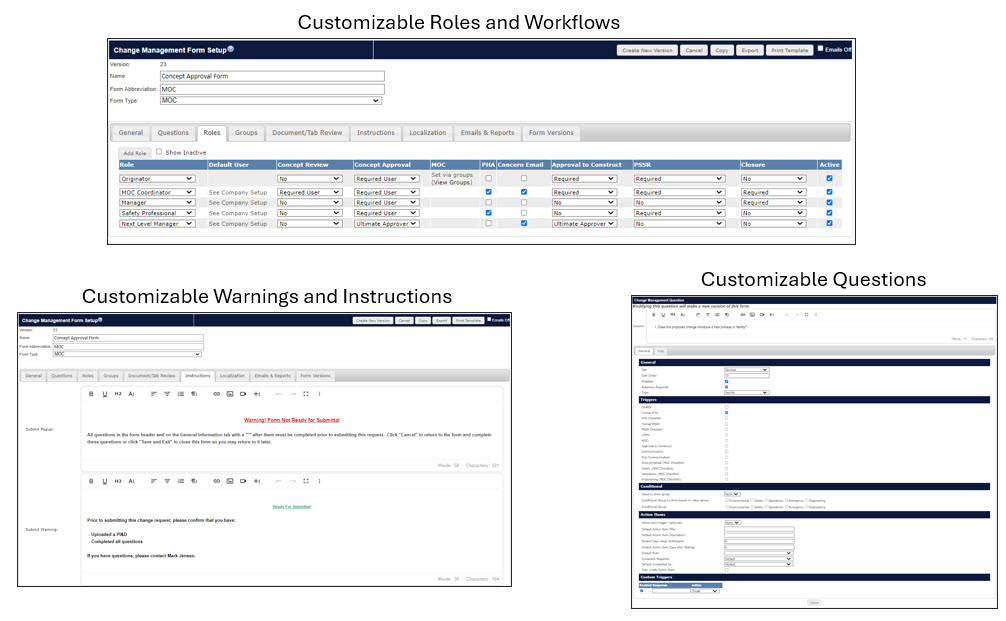Open Concept Approval dropdown for Next Level Manager
The image size is (1006, 621).
click(386, 224)
